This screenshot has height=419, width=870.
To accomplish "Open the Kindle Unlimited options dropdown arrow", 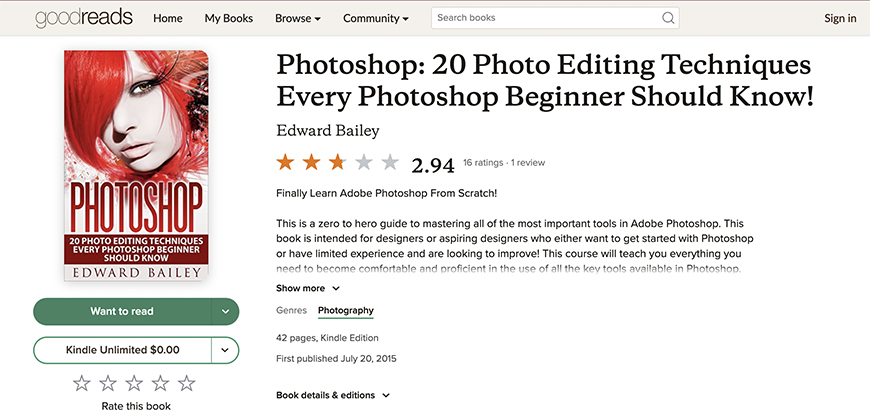I will click(x=225, y=350).
